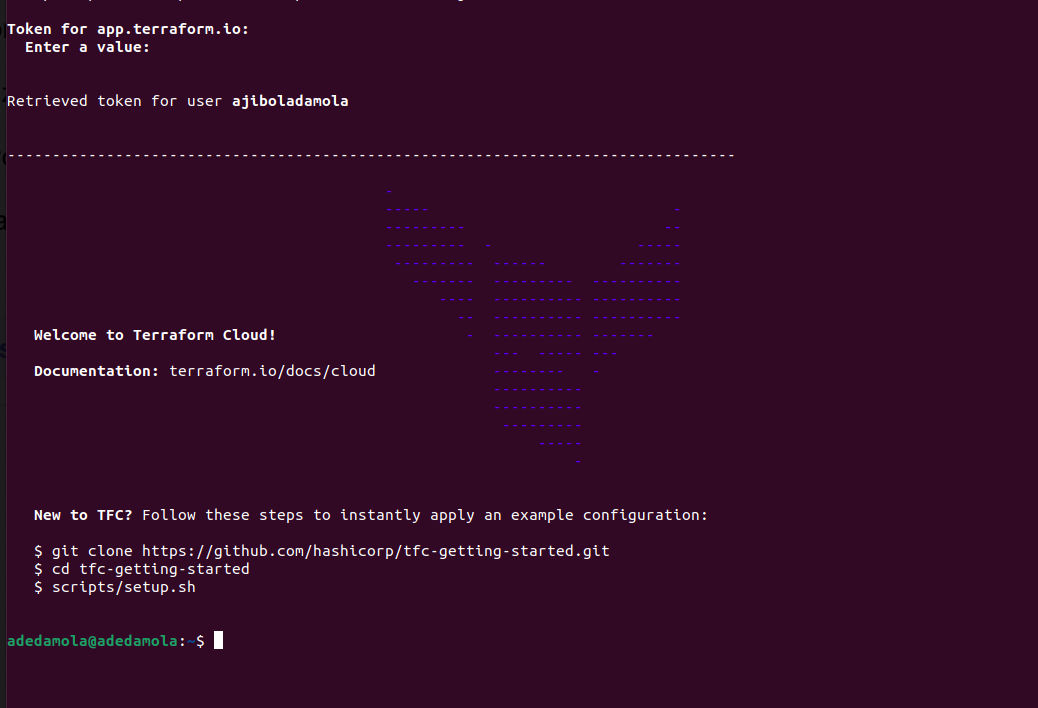Click the empty terminal area below the prompt
The width and height of the screenshot is (1038, 708).
click(500, 680)
